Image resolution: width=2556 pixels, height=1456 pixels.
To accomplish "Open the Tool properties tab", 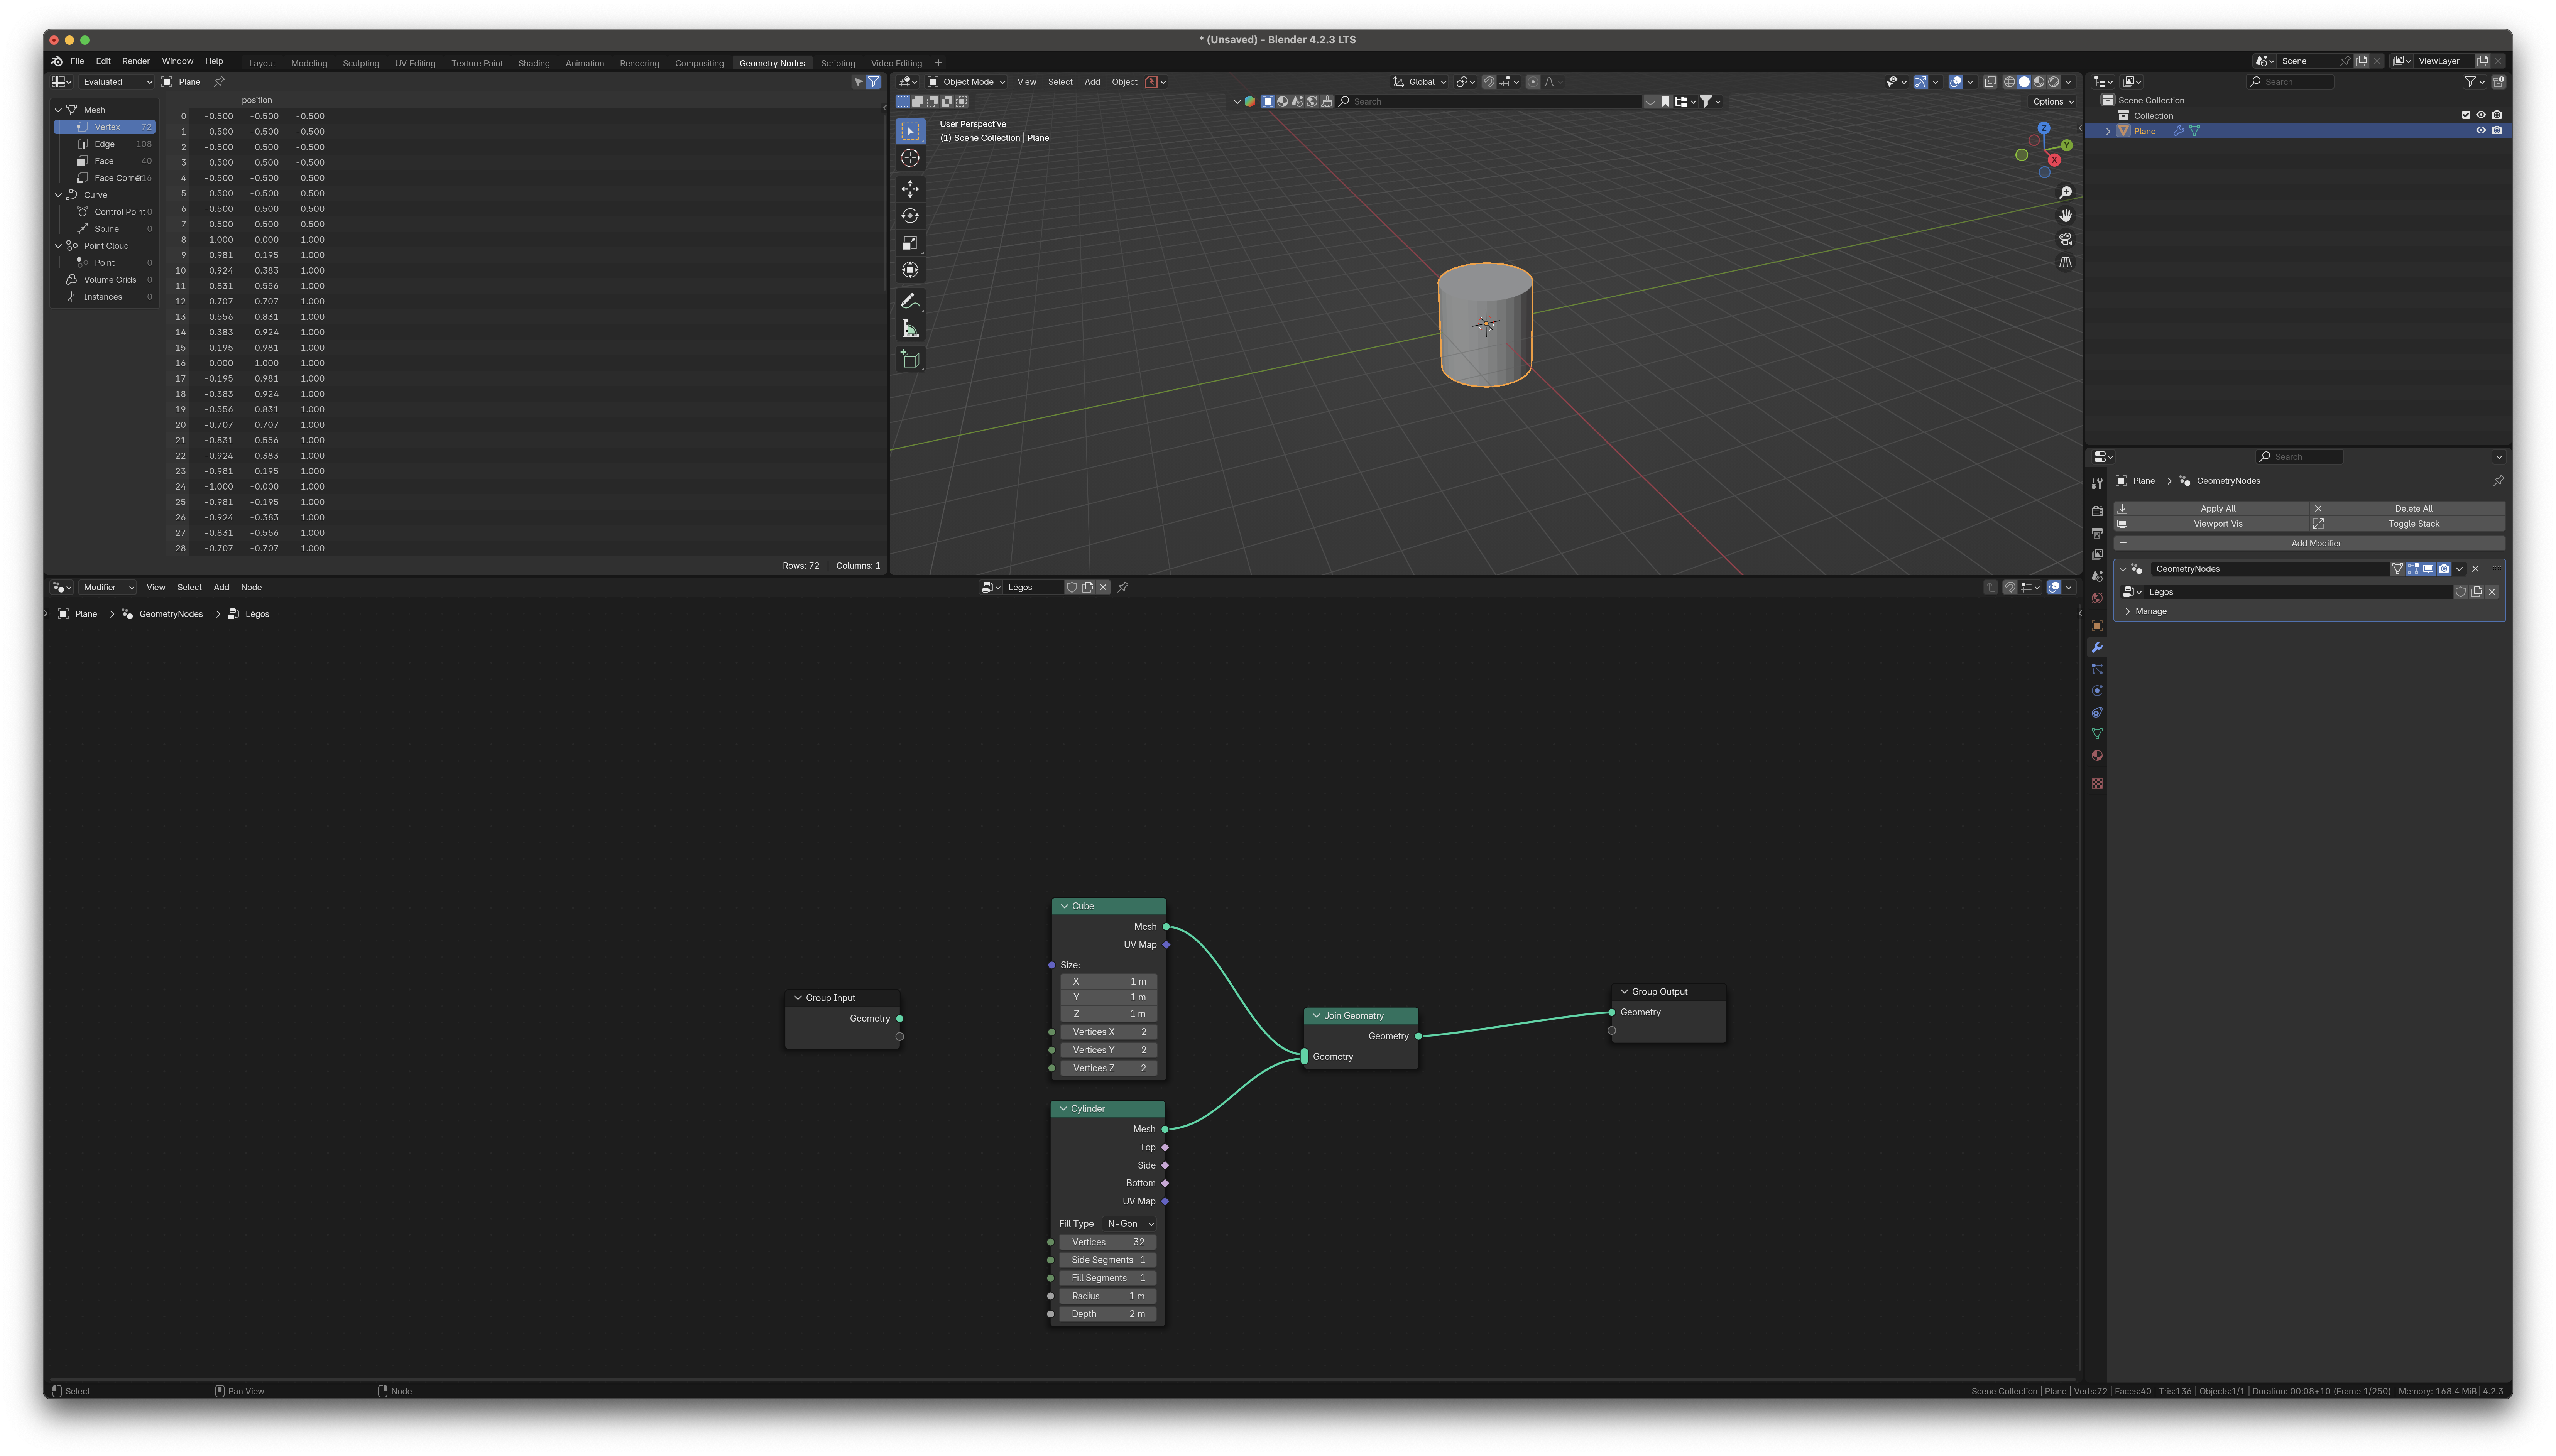I will 2097,484.
